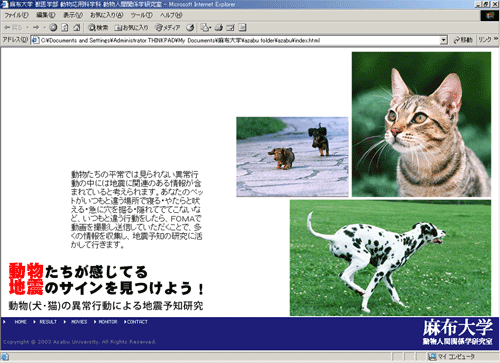The height and width of the screenshot is (363, 500).
Task: Open the View (表示) menu
Action: point(73,15)
